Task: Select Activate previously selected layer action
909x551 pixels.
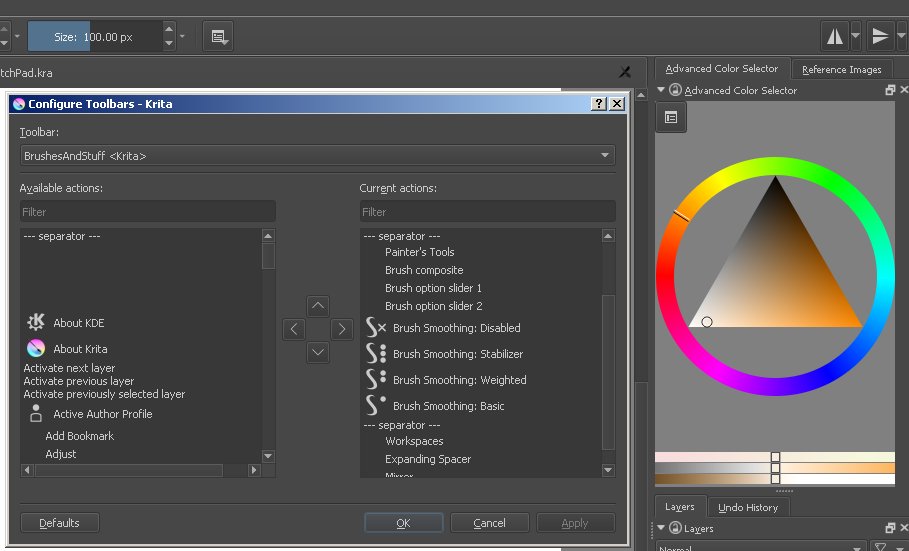Action: coord(104,394)
